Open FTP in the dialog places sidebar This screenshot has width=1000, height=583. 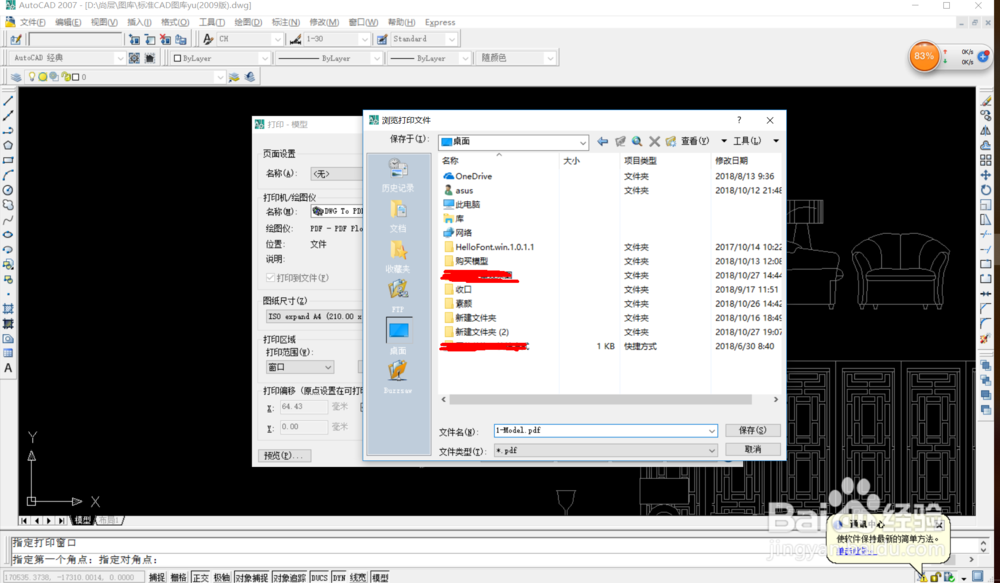coord(398,297)
